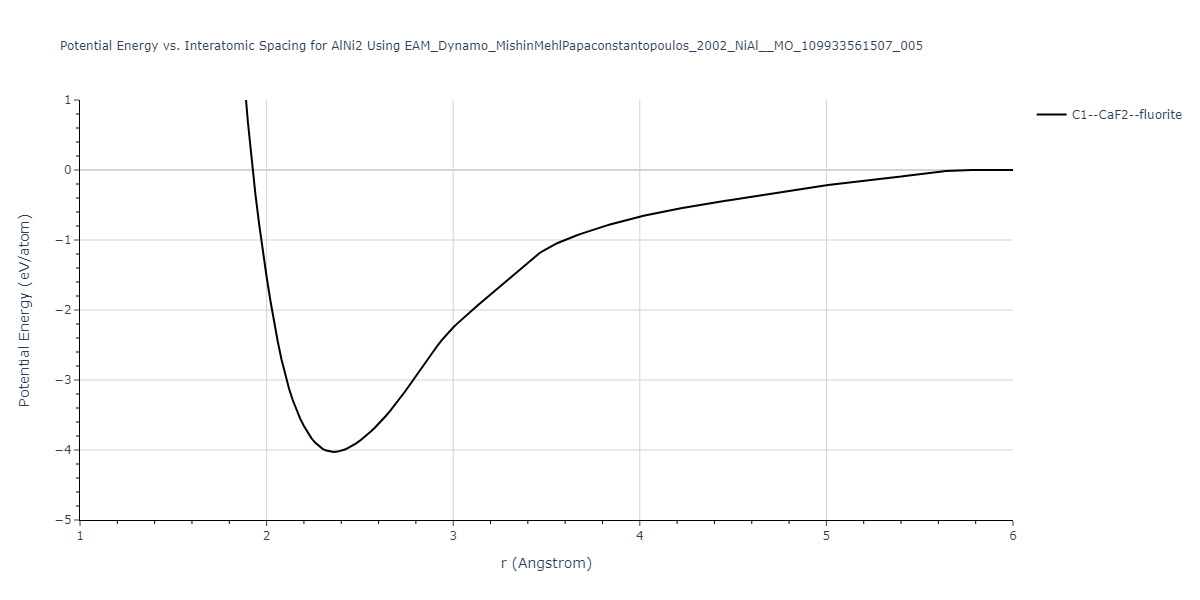Click y-axis tick label 0
Viewport: 1200px width, 600px height.
[68, 170]
